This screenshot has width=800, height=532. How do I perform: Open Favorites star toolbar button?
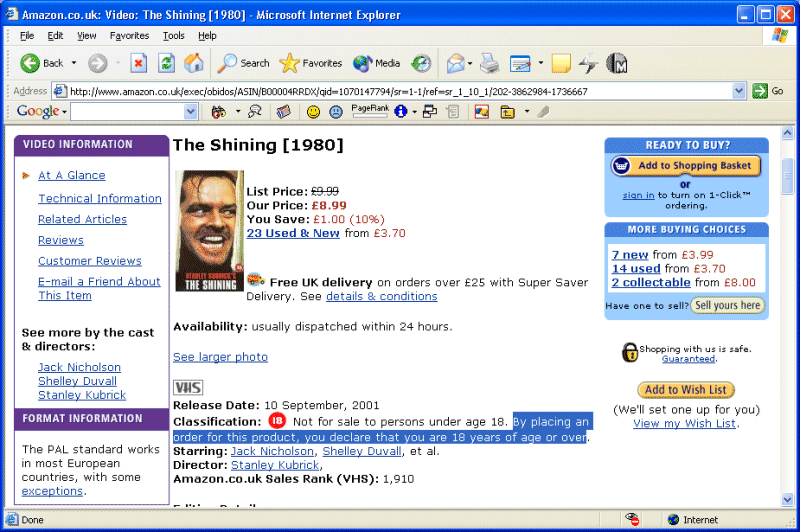[x=311, y=63]
